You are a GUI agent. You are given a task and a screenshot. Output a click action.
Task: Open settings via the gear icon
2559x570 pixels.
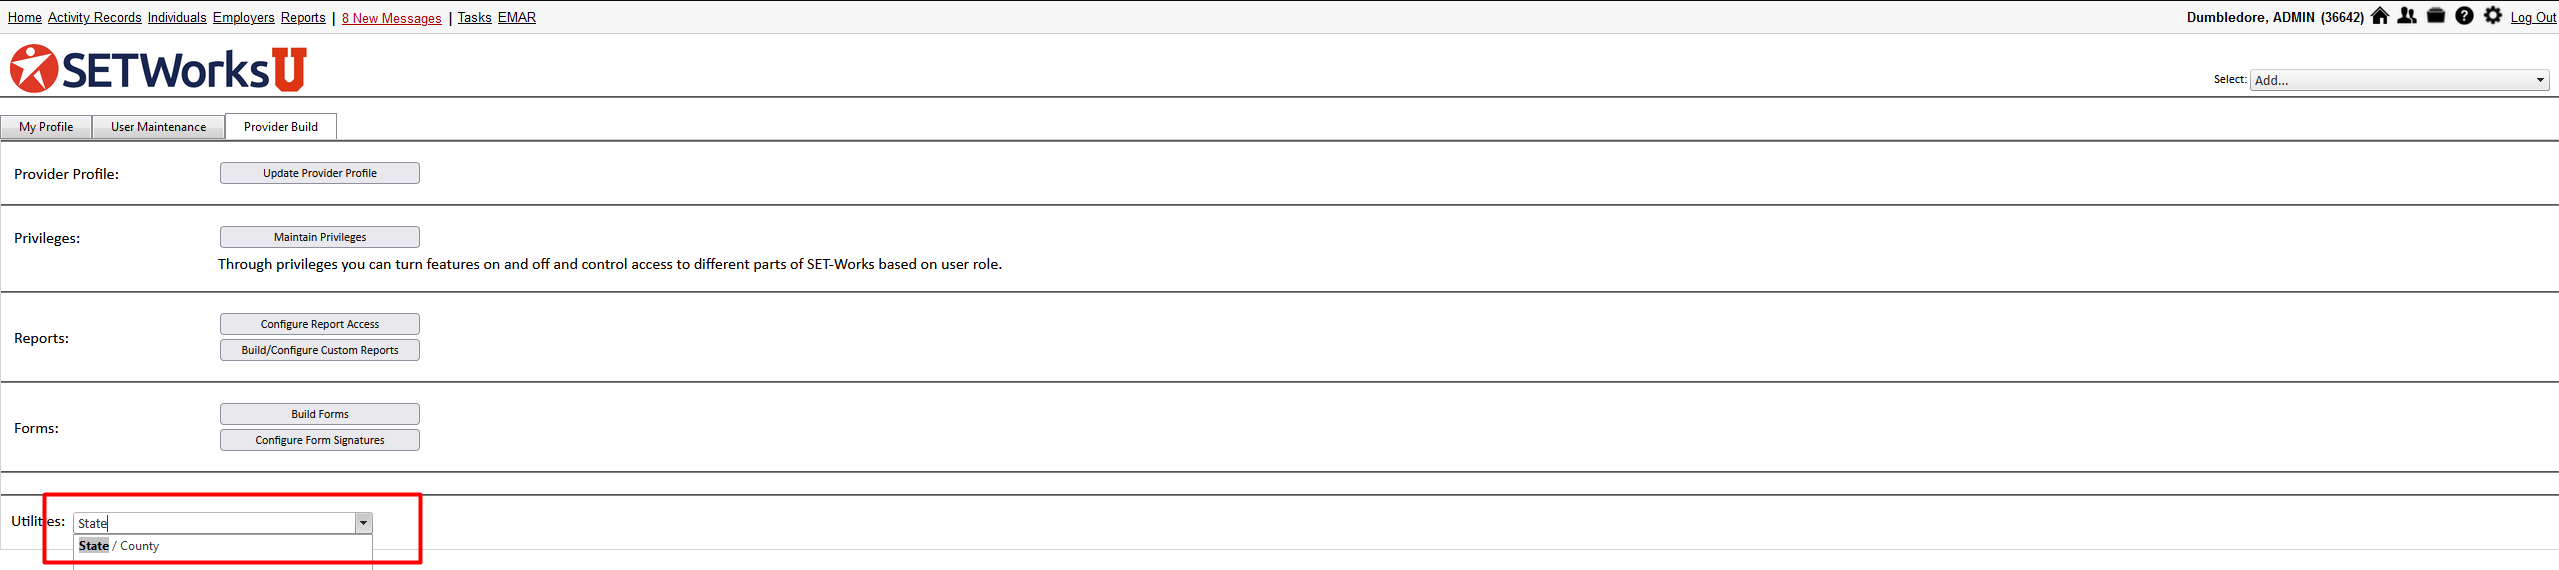tap(2493, 16)
